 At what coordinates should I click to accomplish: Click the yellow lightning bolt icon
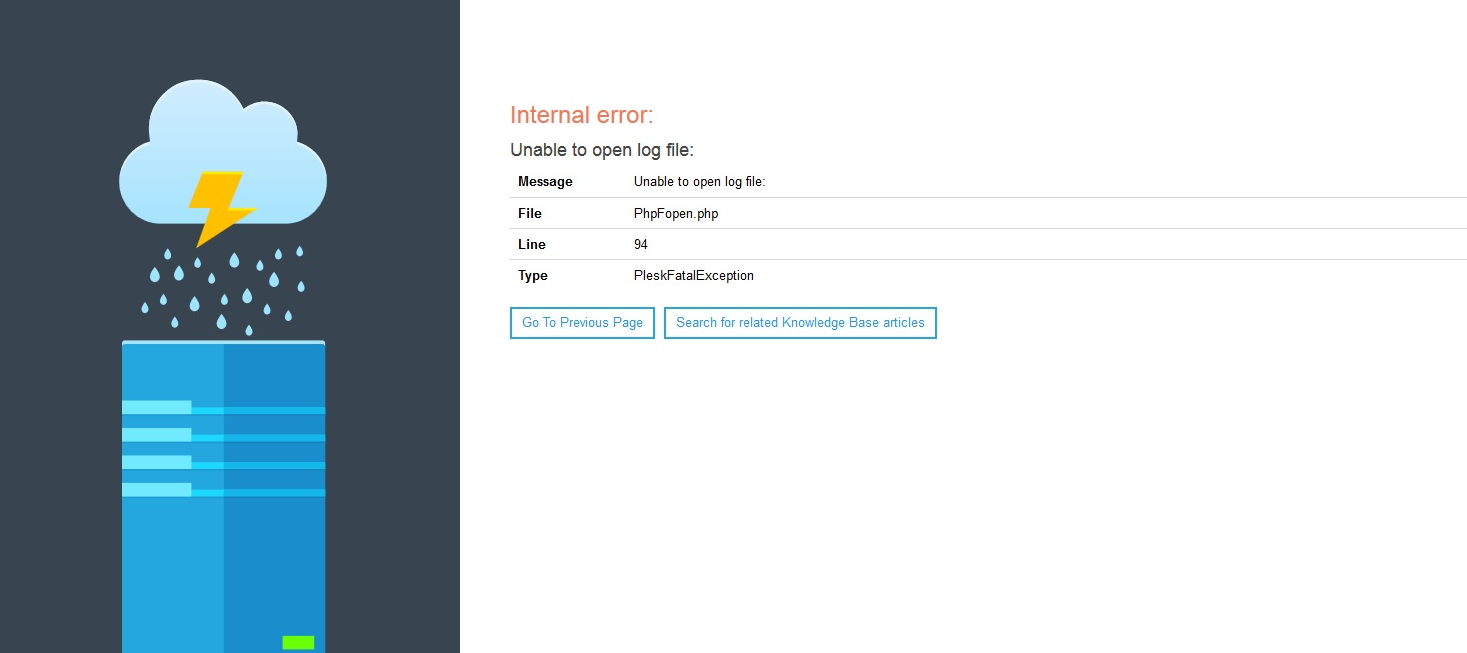click(220, 207)
